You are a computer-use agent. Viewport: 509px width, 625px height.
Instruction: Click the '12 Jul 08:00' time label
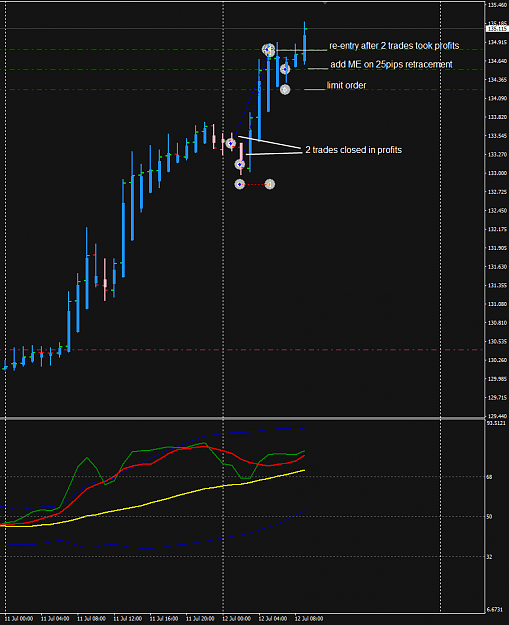pos(309,619)
